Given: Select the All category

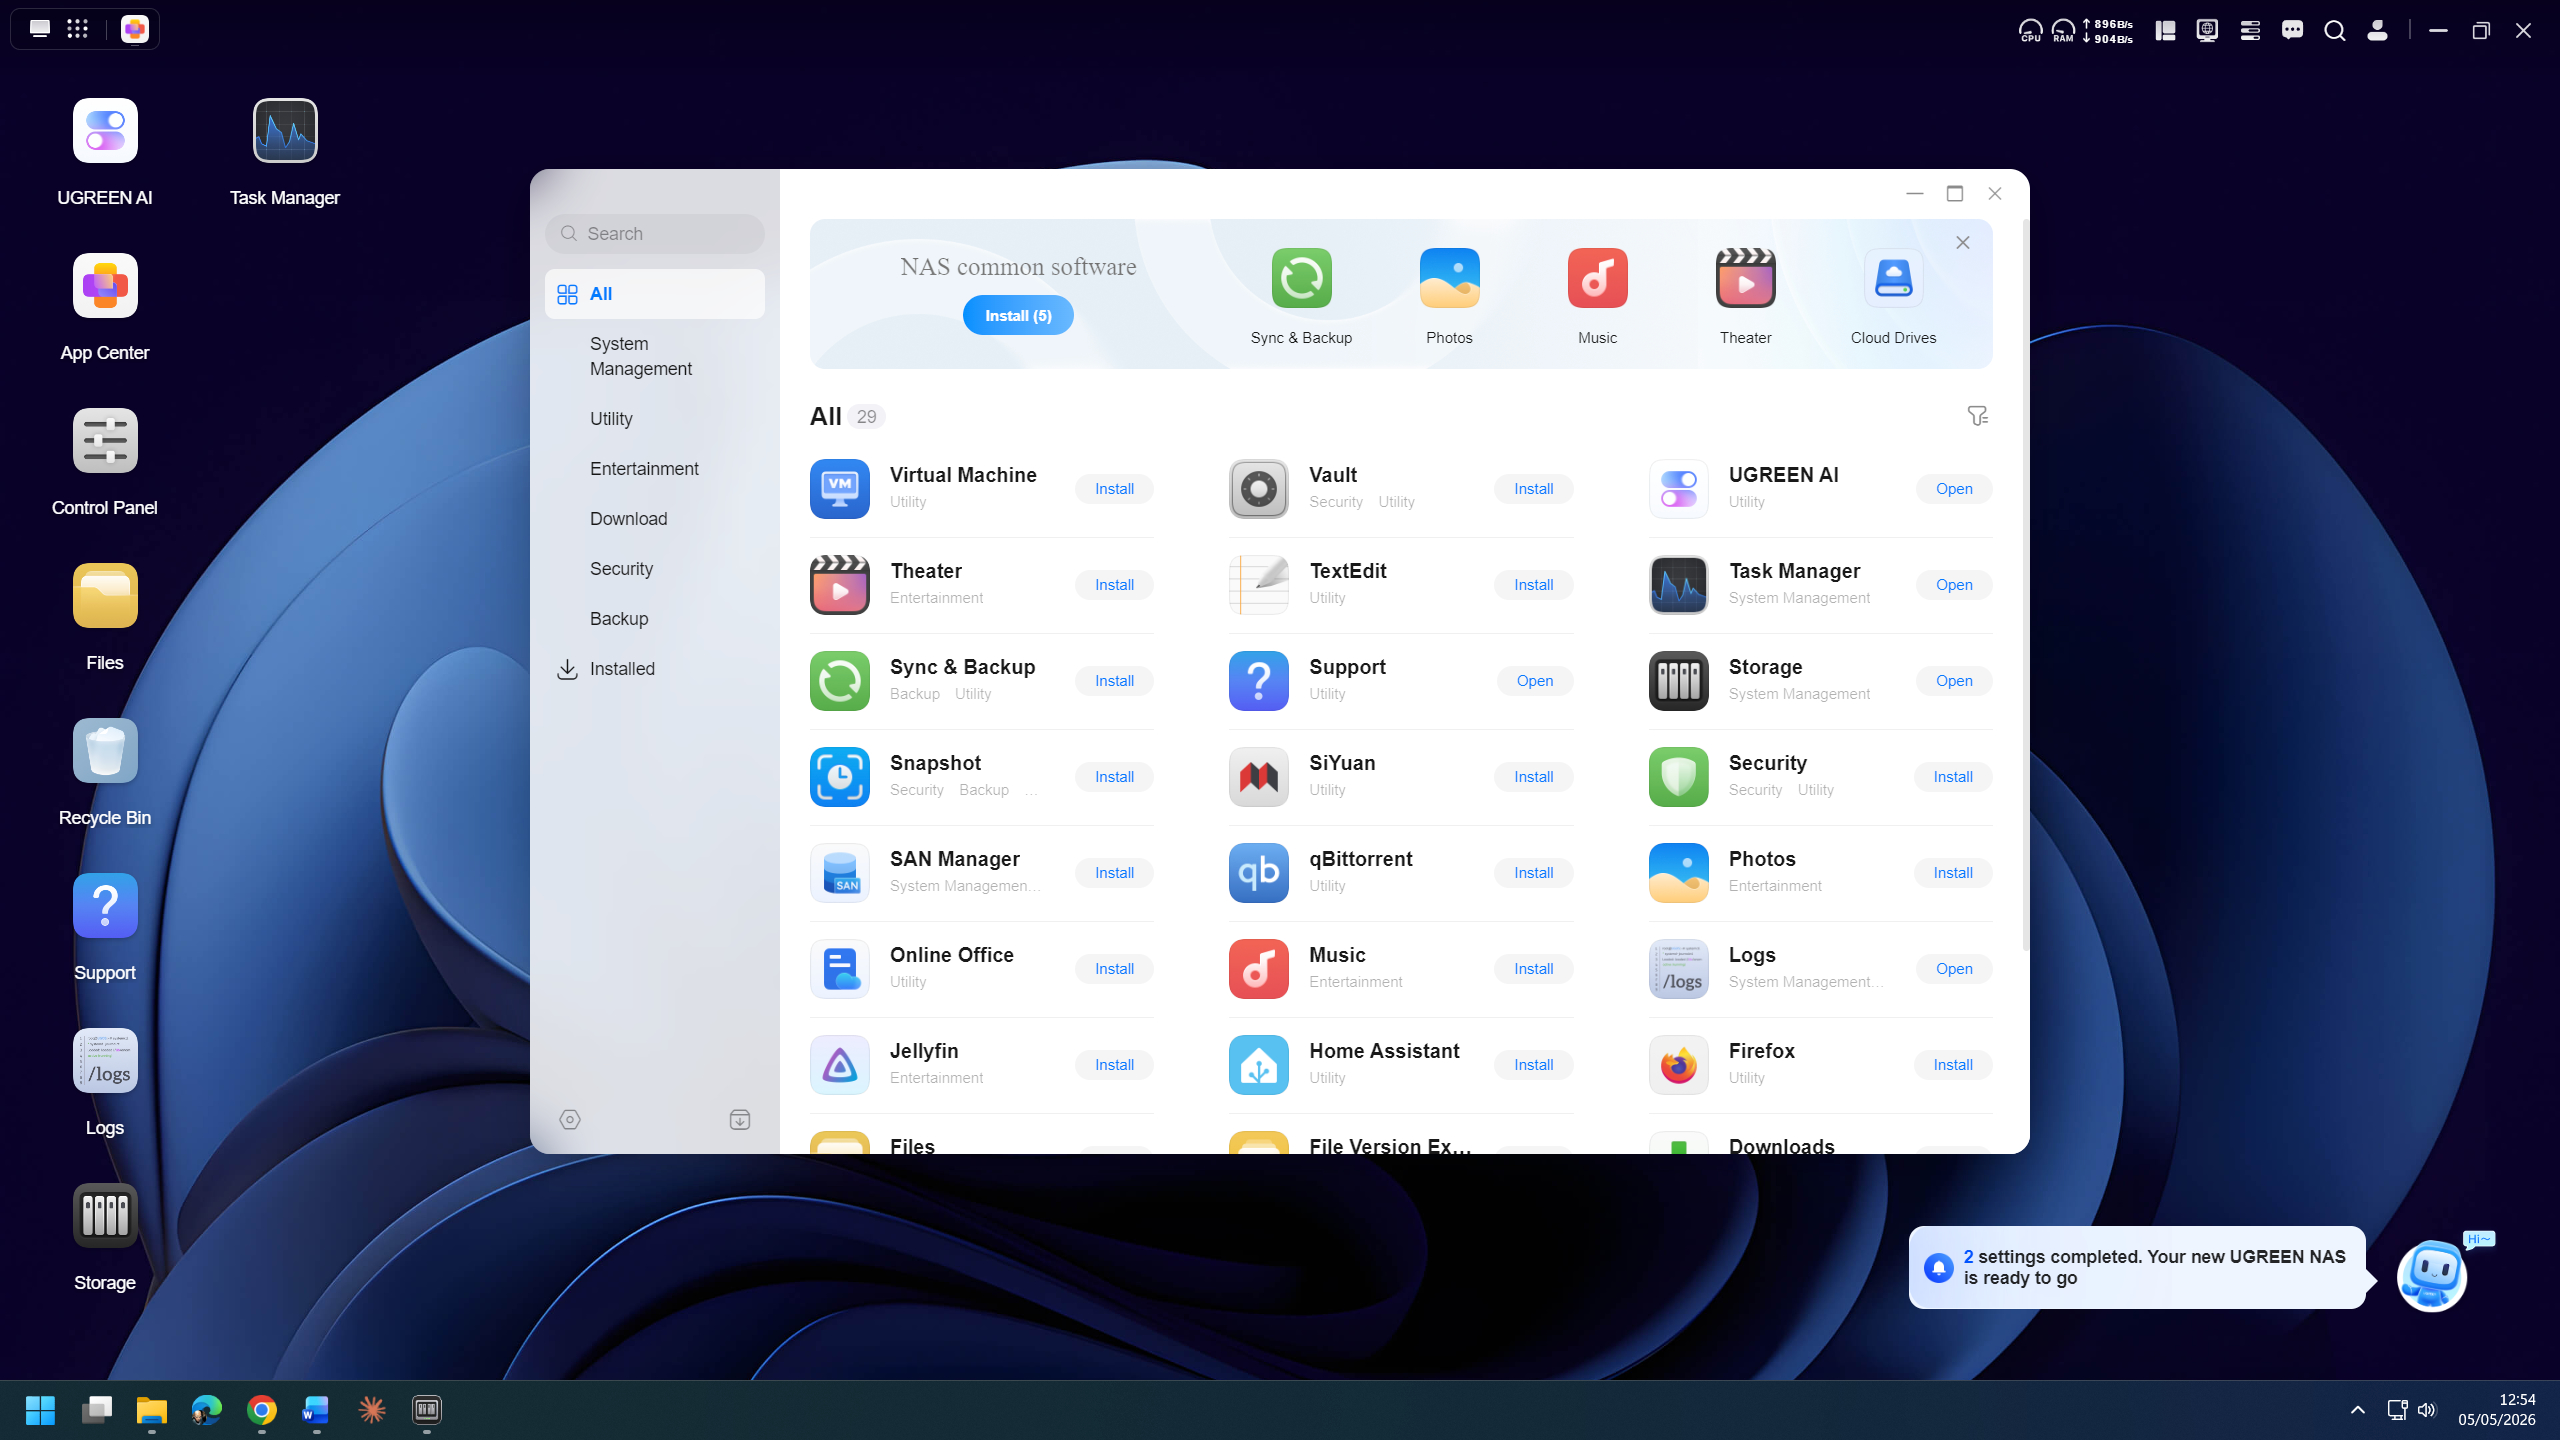Looking at the screenshot, I should click(655, 294).
